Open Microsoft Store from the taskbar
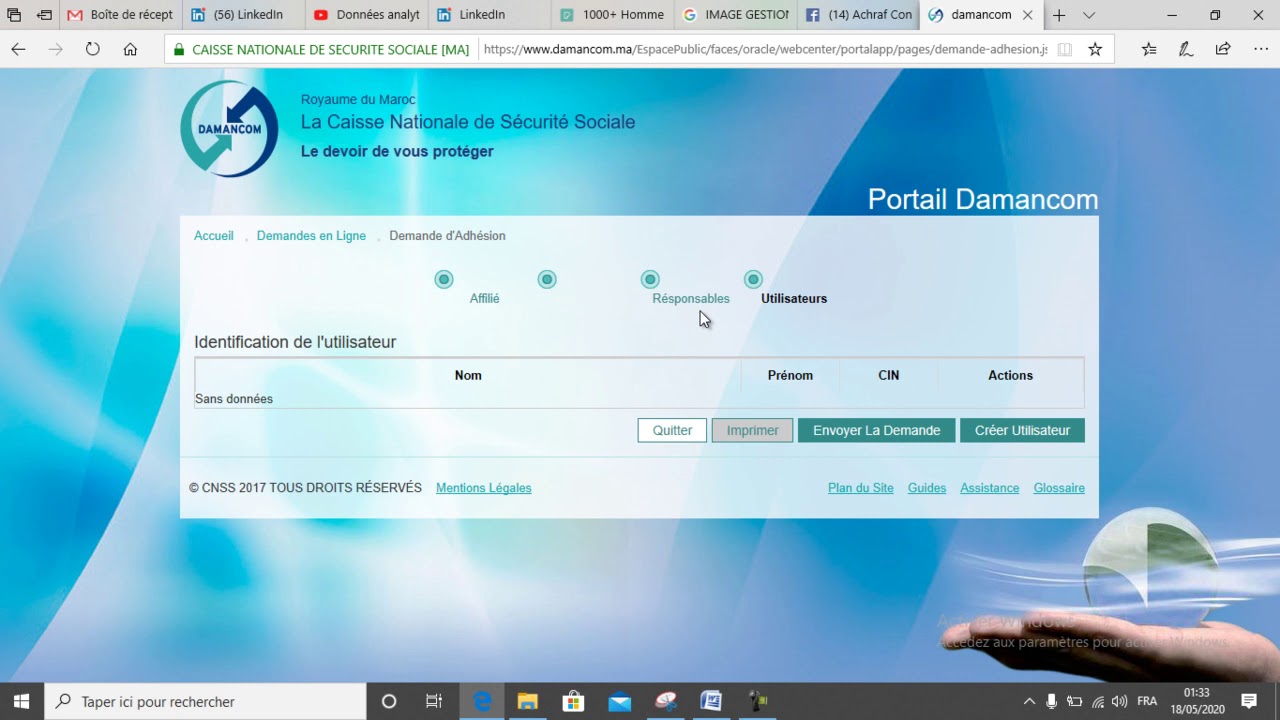1280x720 pixels. click(x=573, y=701)
